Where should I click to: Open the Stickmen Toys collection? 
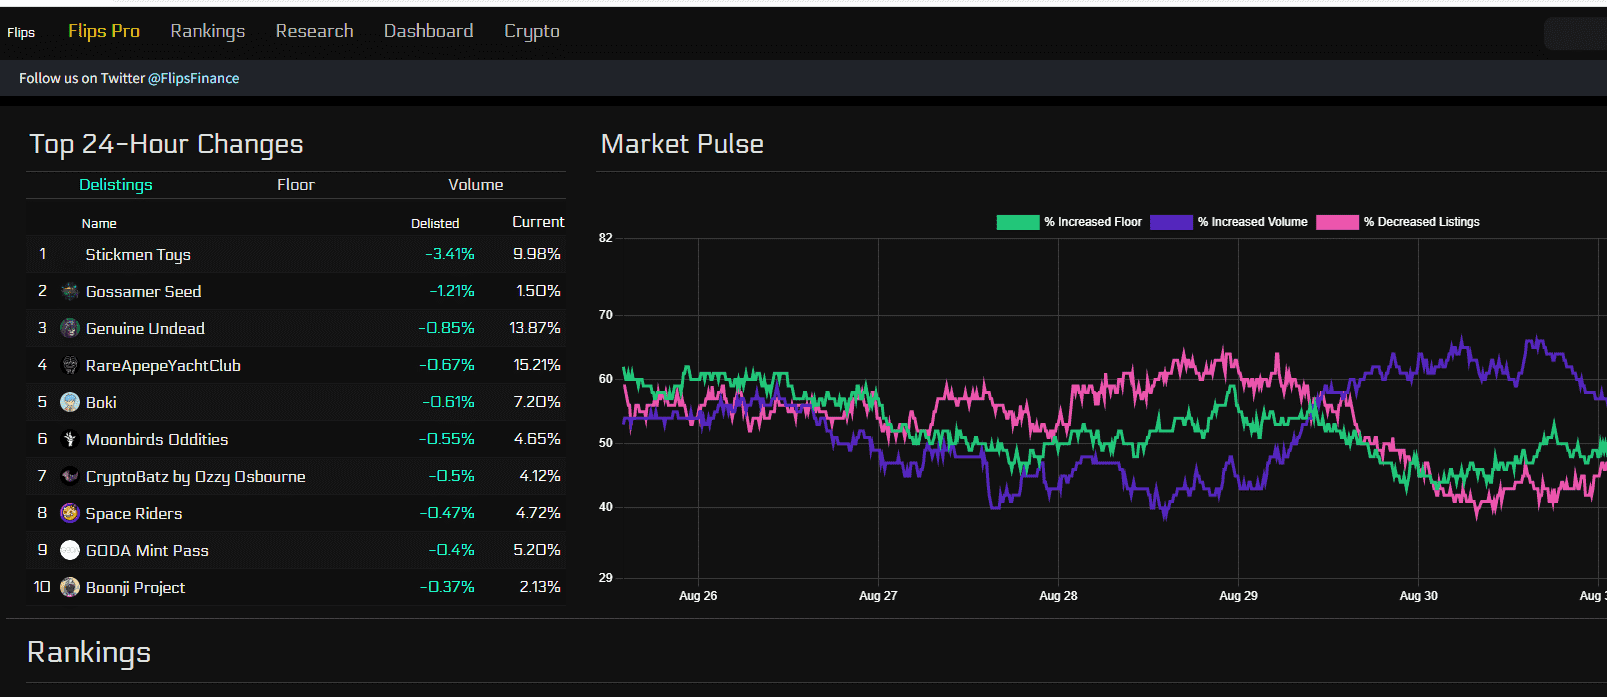(138, 254)
